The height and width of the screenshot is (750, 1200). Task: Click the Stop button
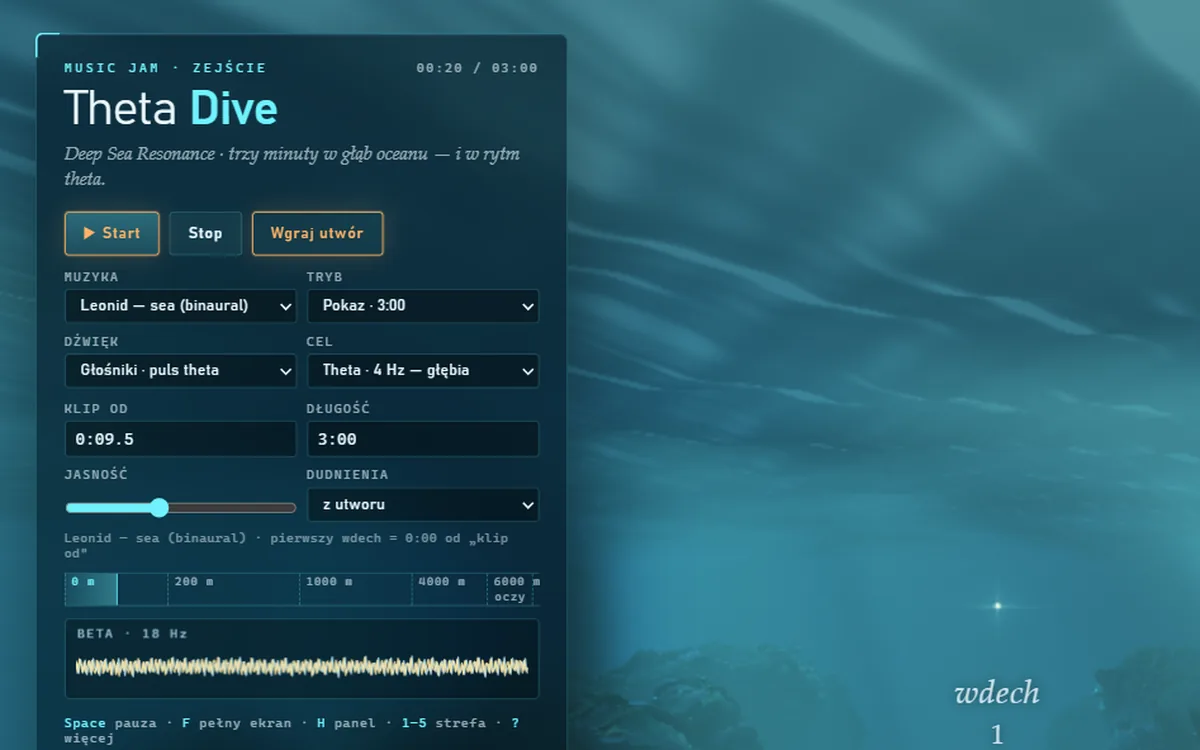(205, 233)
